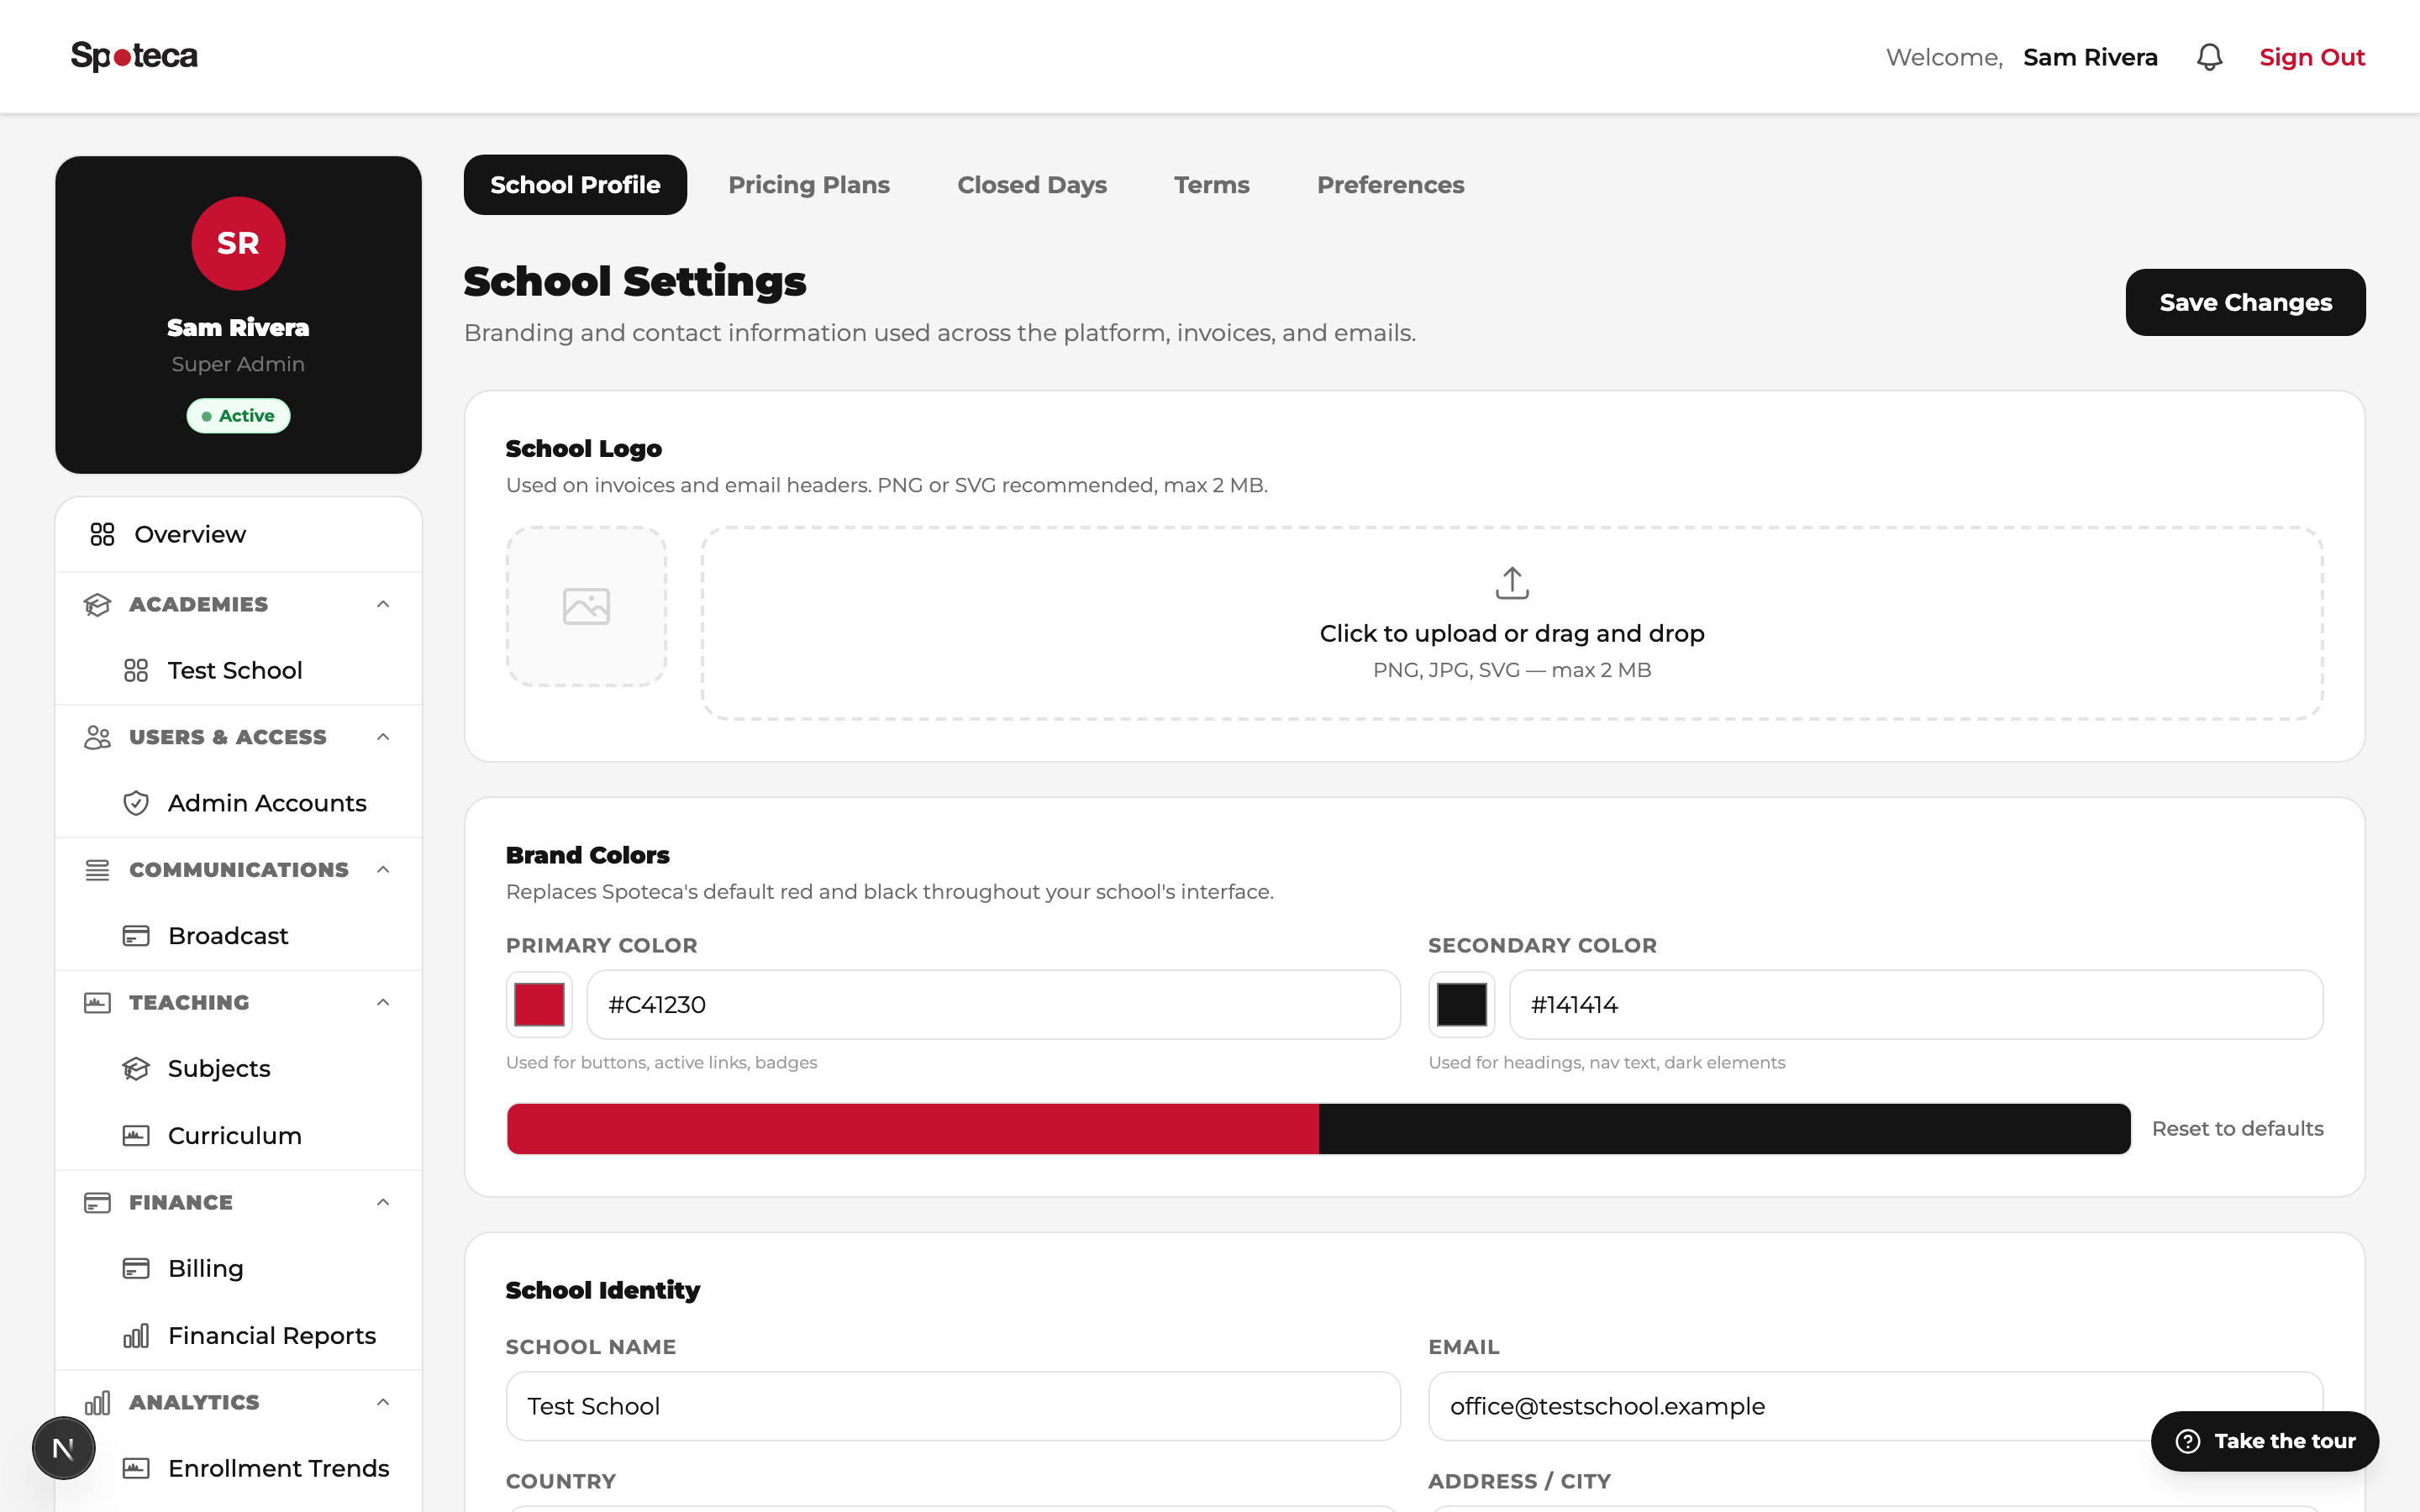
Task: Collapse the Analytics section
Action: 383,1402
